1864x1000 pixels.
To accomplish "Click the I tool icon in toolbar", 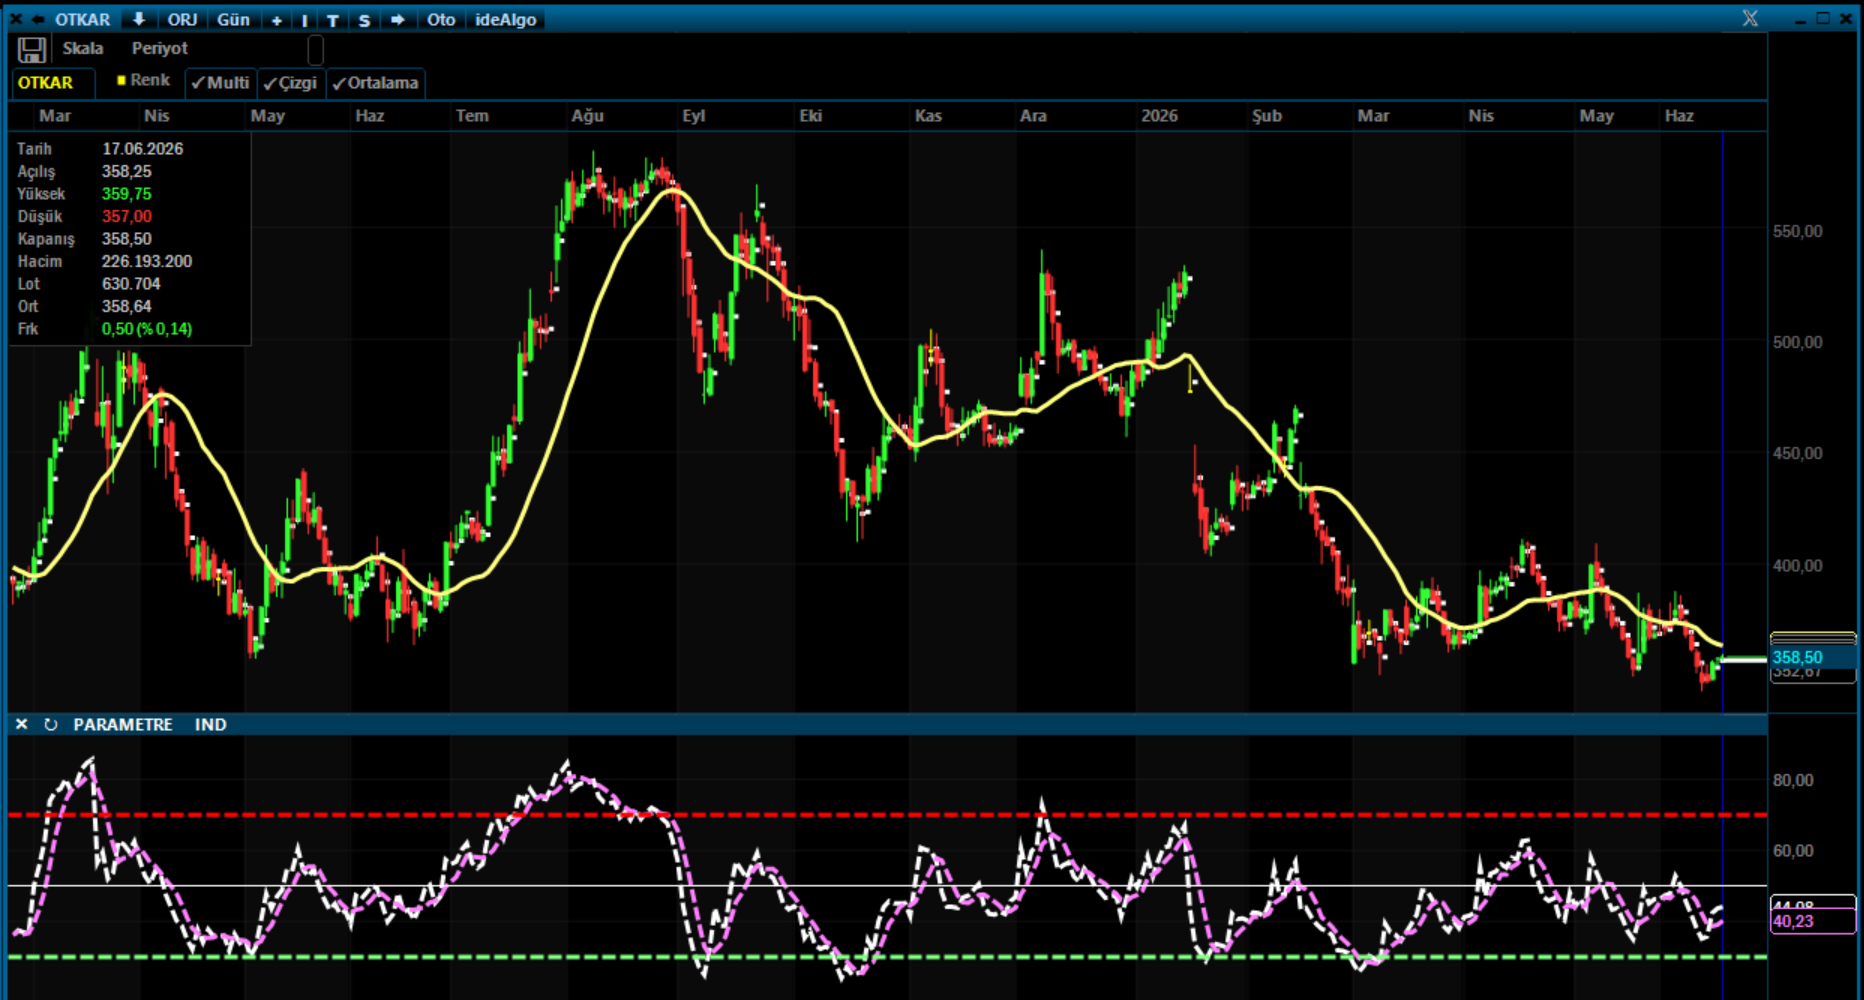I will [304, 20].
